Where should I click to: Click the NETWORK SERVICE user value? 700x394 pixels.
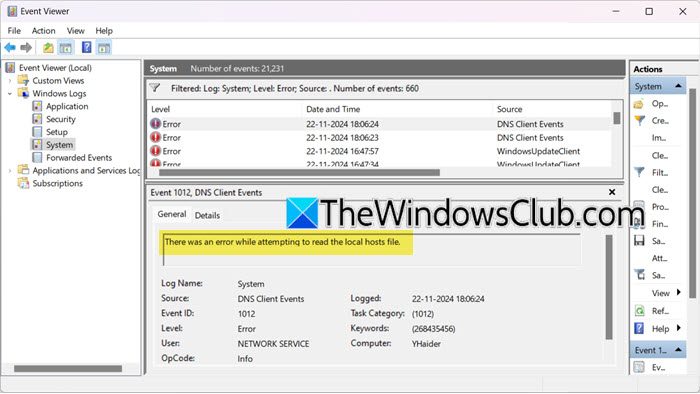coord(273,344)
